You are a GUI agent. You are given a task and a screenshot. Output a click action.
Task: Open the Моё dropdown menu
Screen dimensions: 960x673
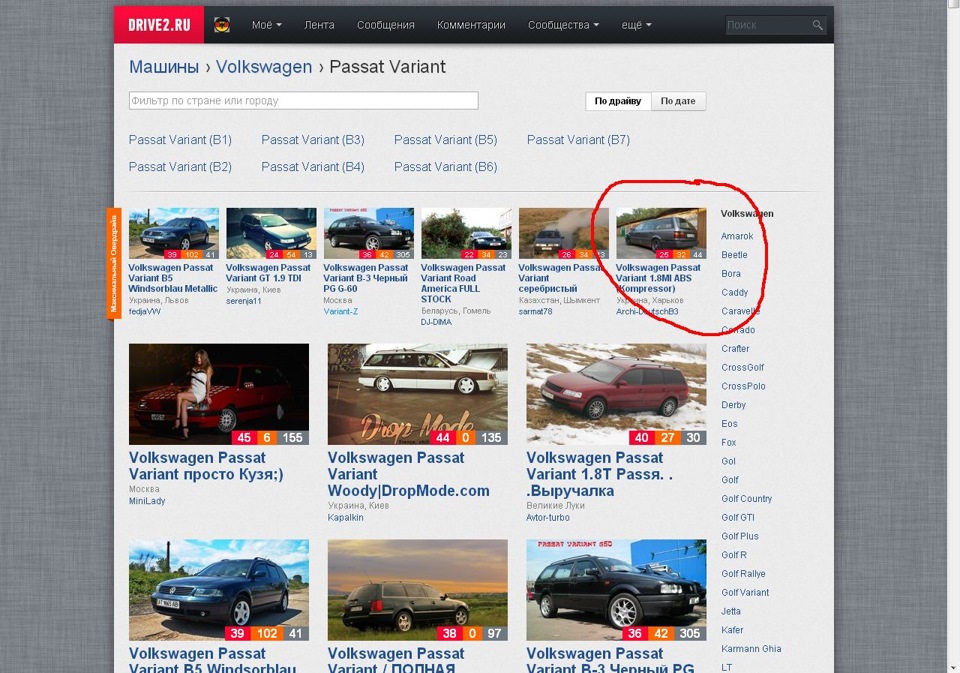click(x=266, y=25)
